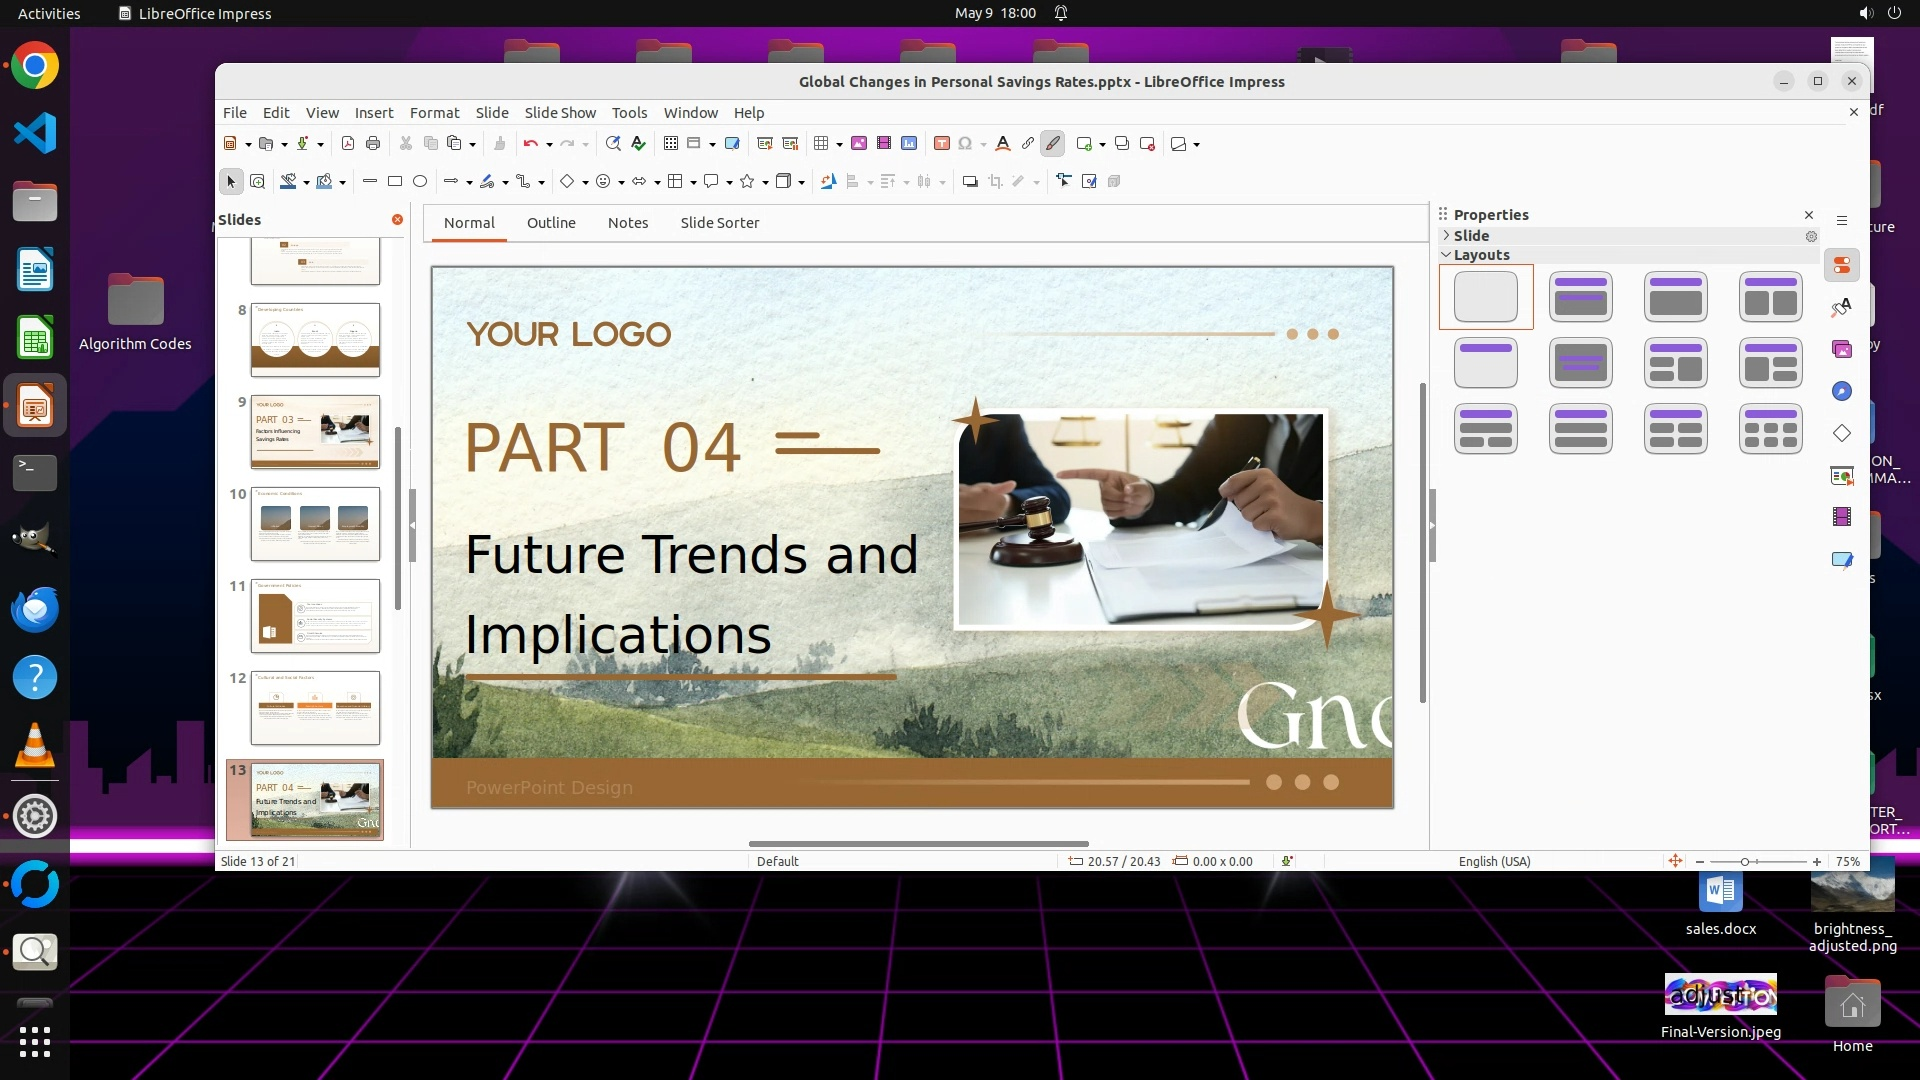The height and width of the screenshot is (1080, 1920).
Task: Toggle the highlighting marker button
Action: [x=1053, y=144]
